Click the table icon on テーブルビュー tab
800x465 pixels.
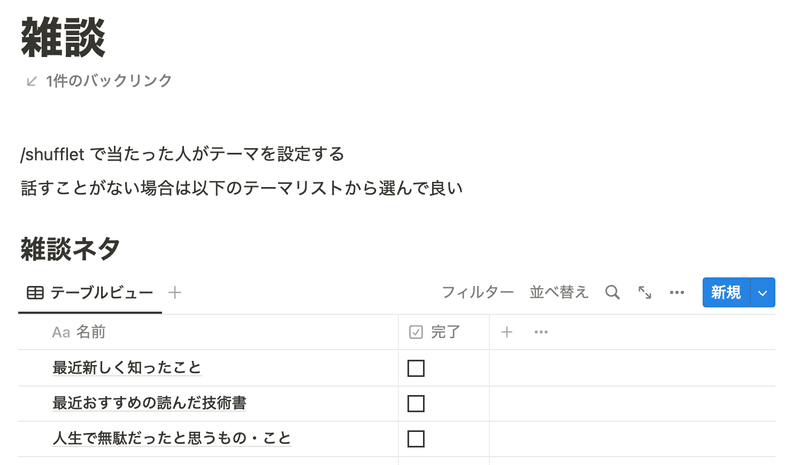(x=35, y=292)
